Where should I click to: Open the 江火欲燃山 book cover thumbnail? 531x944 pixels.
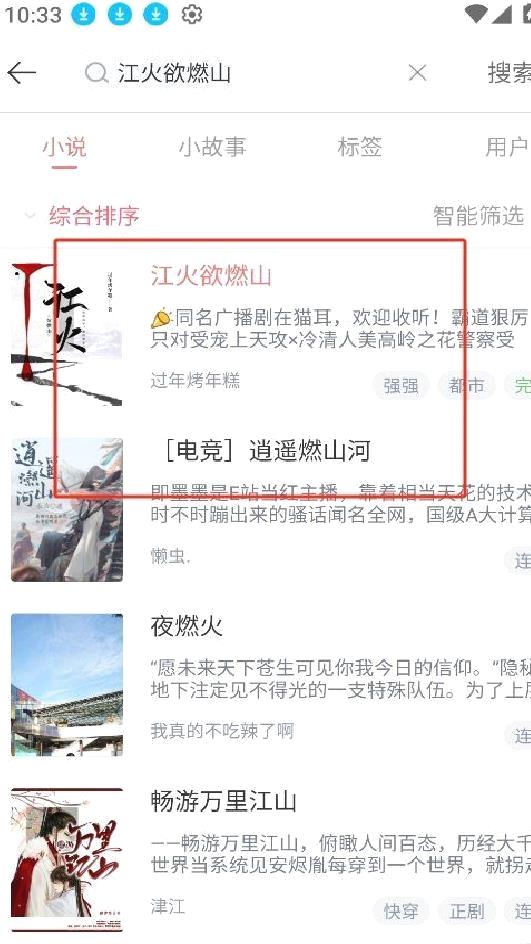[67, 335]
